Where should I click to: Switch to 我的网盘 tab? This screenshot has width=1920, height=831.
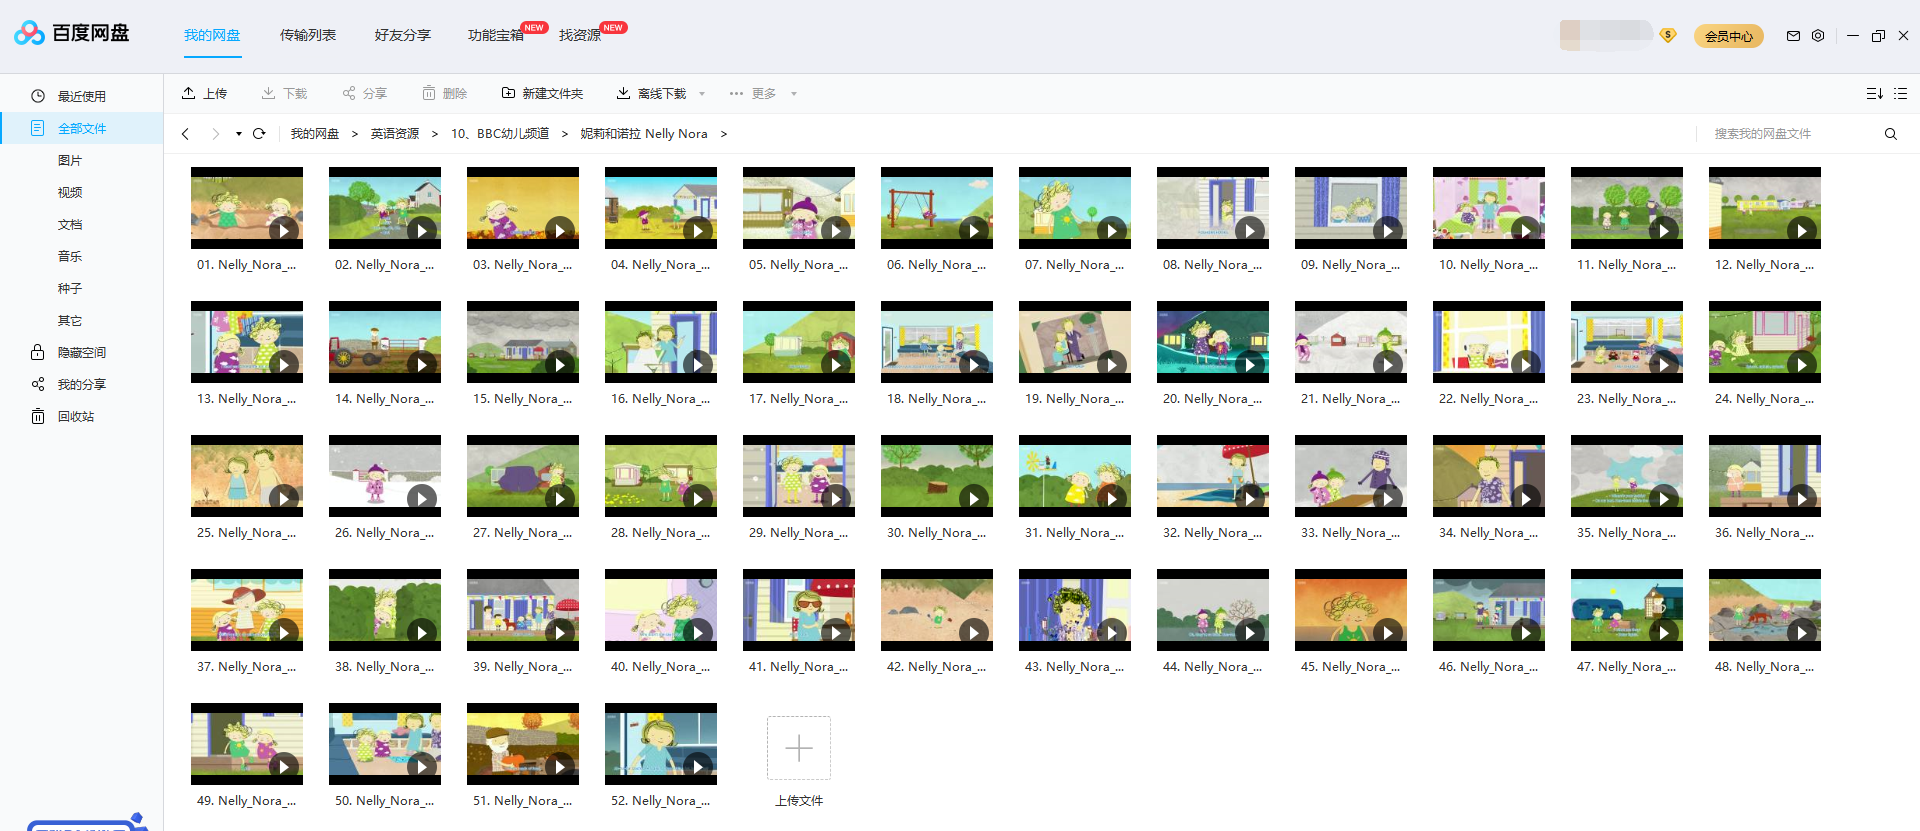tap(212, 35)
